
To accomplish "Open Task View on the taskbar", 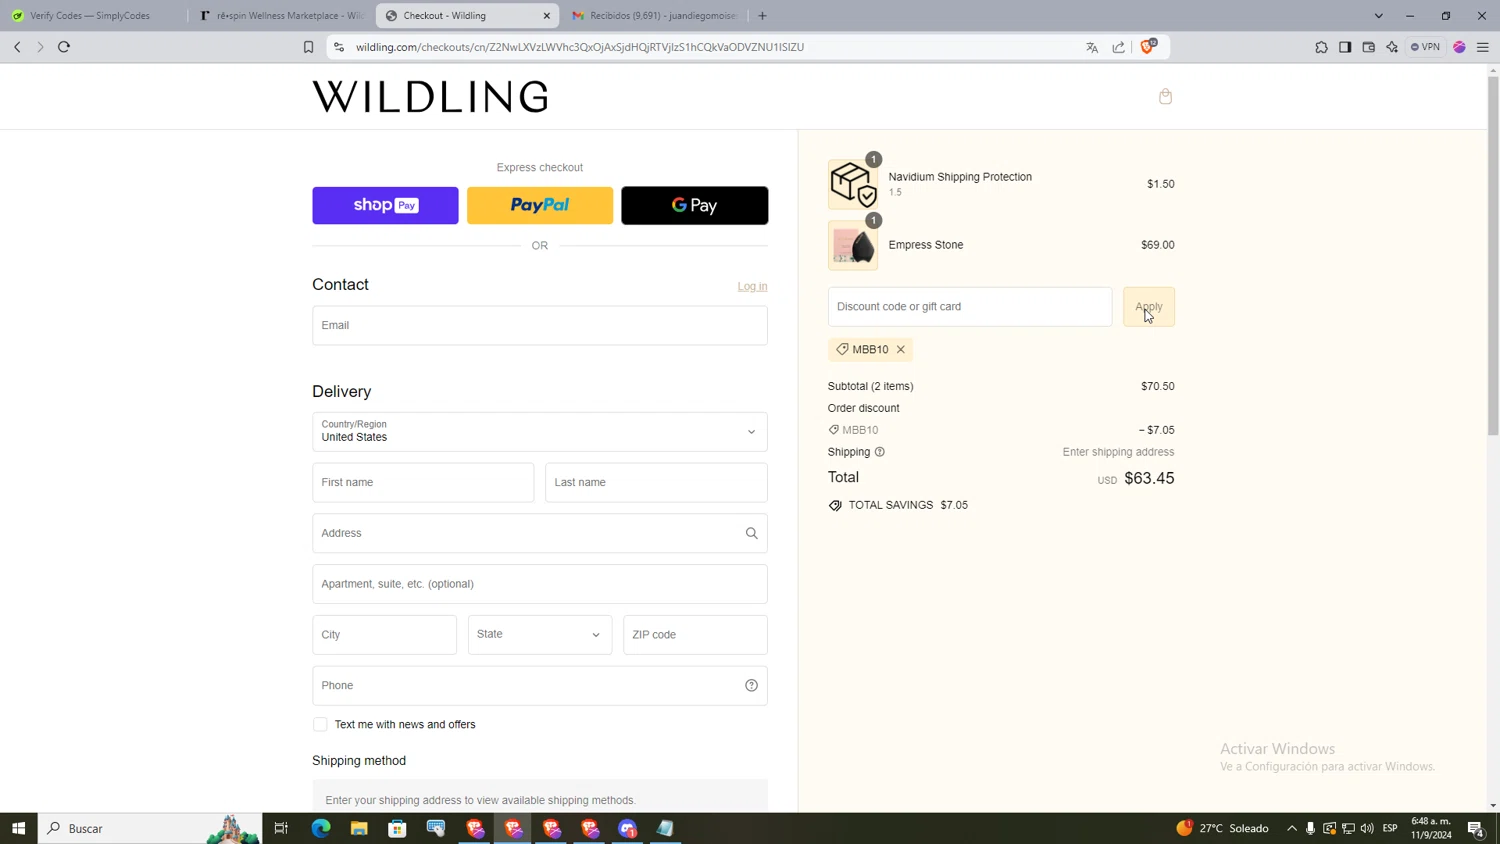I will tap(281, 829).
